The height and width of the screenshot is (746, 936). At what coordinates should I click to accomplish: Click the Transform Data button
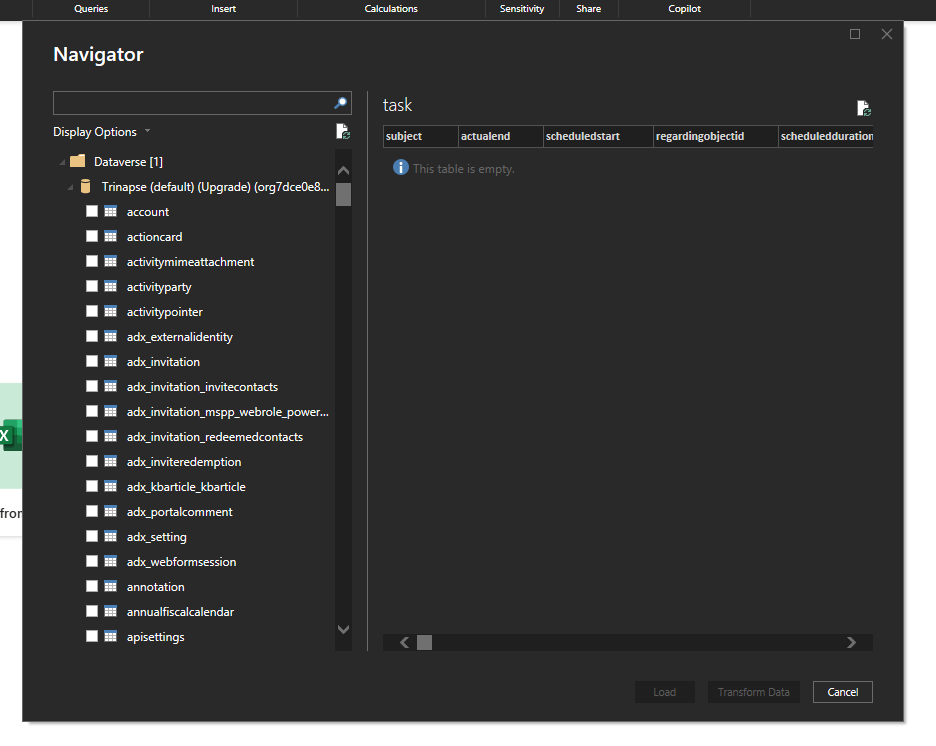click(753, 691)
